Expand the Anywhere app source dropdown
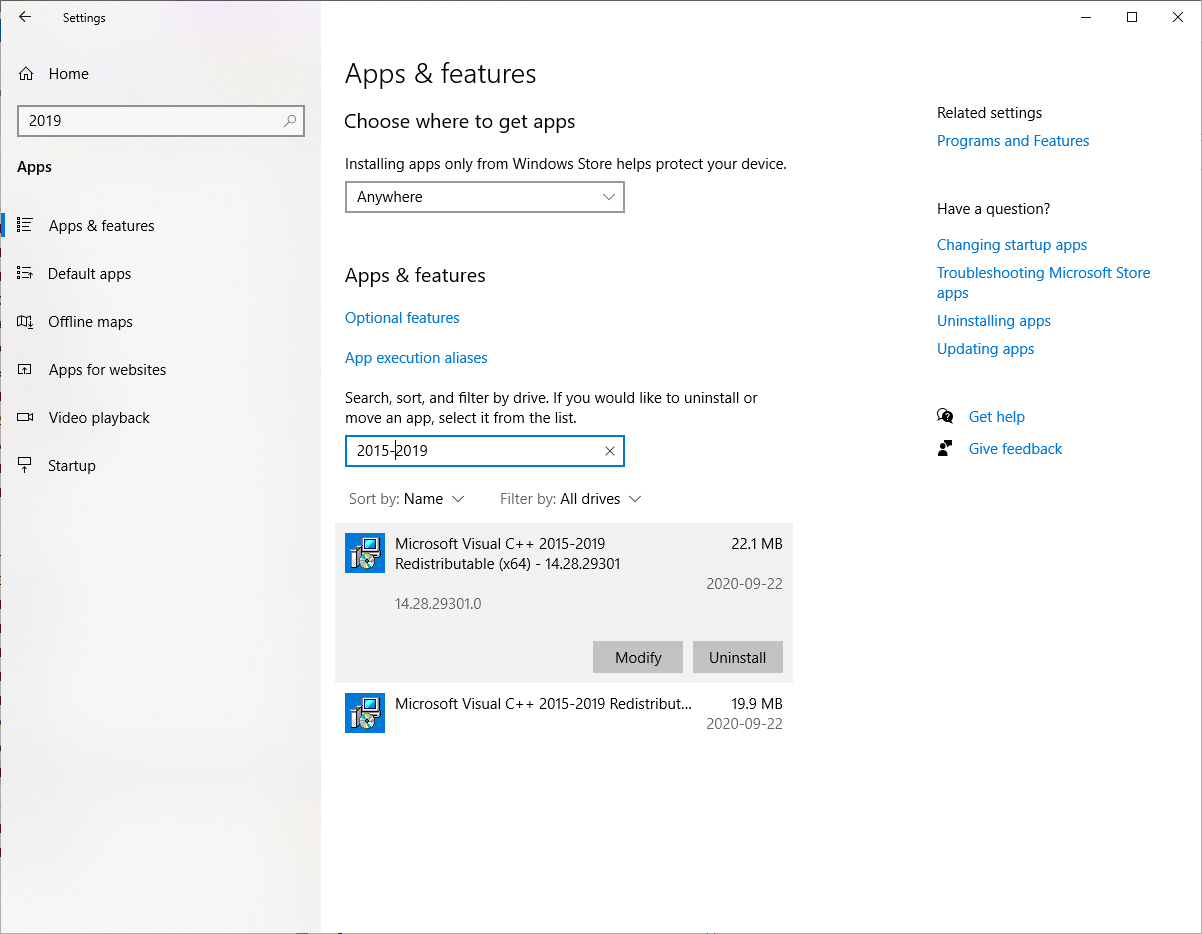1202x934 pixels. coord(485,197)
